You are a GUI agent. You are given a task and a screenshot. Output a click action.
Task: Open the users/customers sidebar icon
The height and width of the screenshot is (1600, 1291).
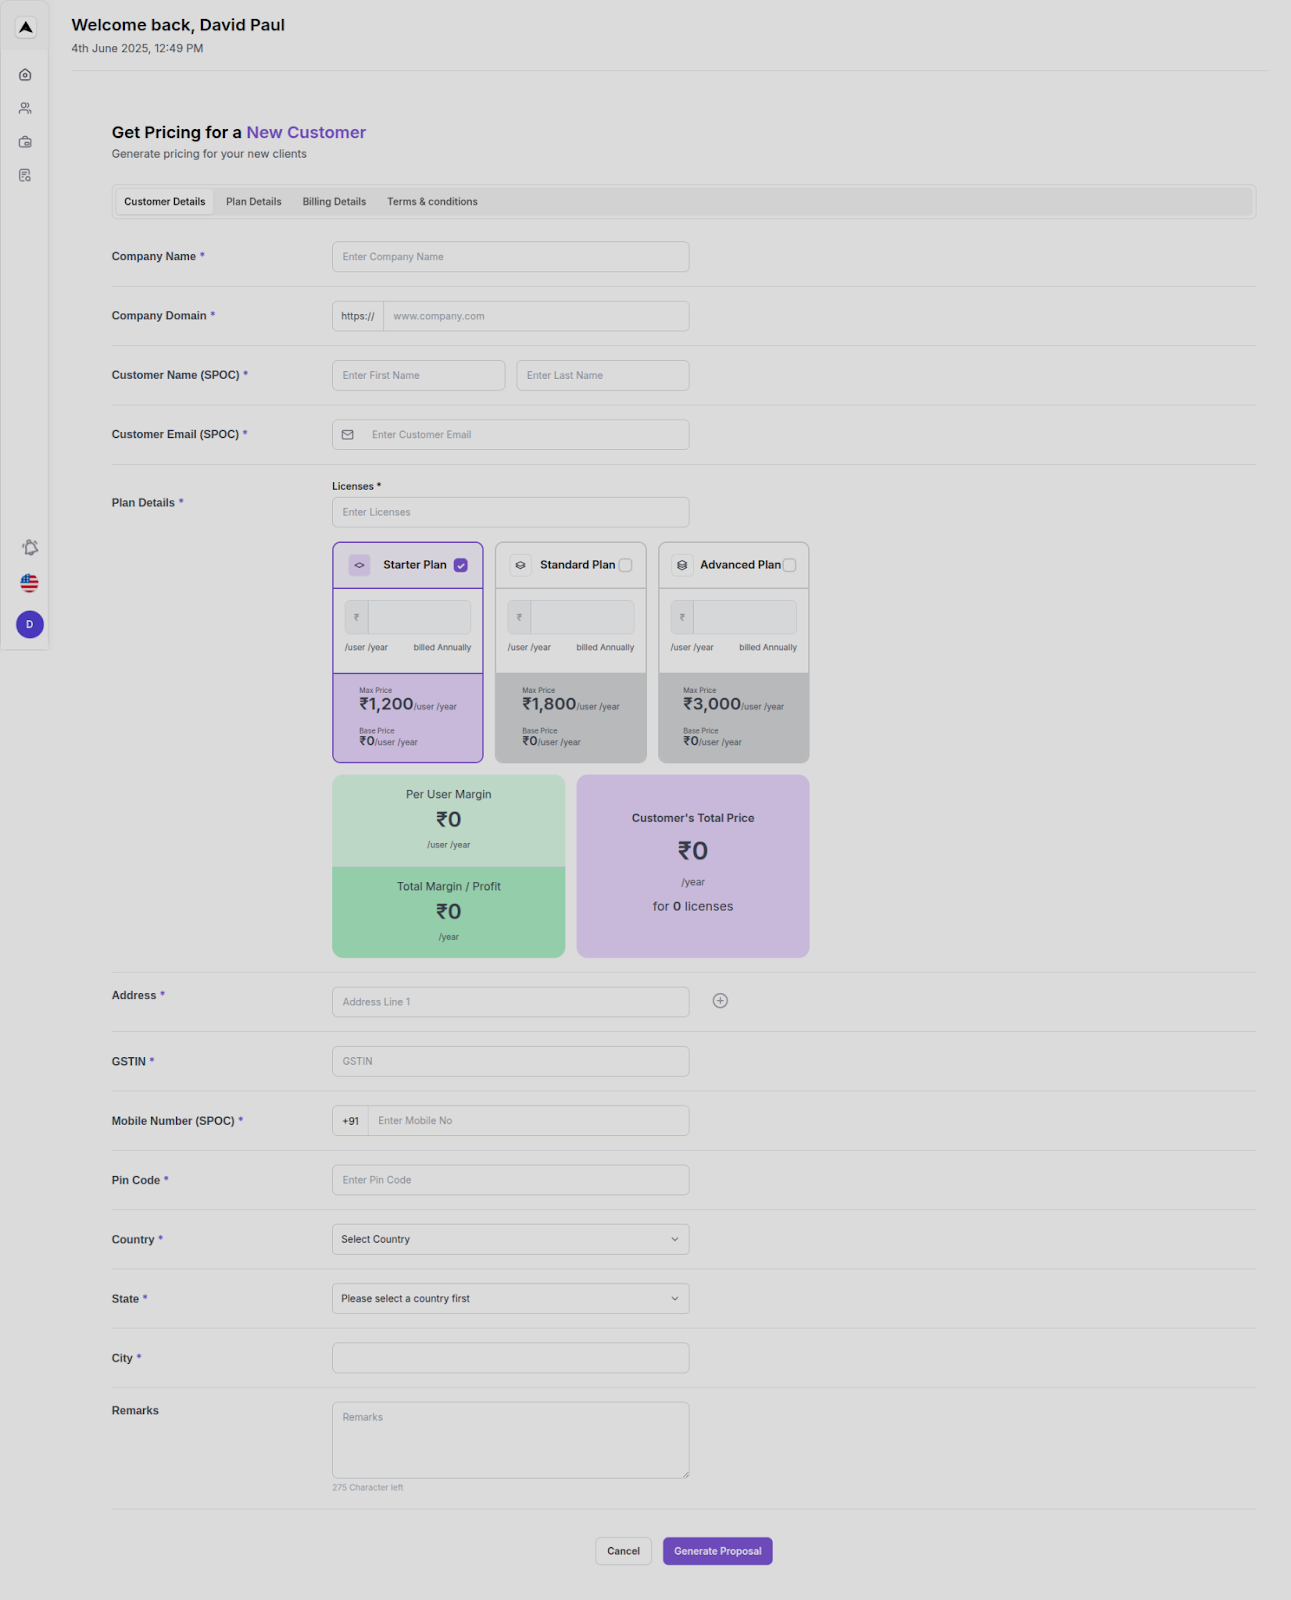(x=26, y=108)
